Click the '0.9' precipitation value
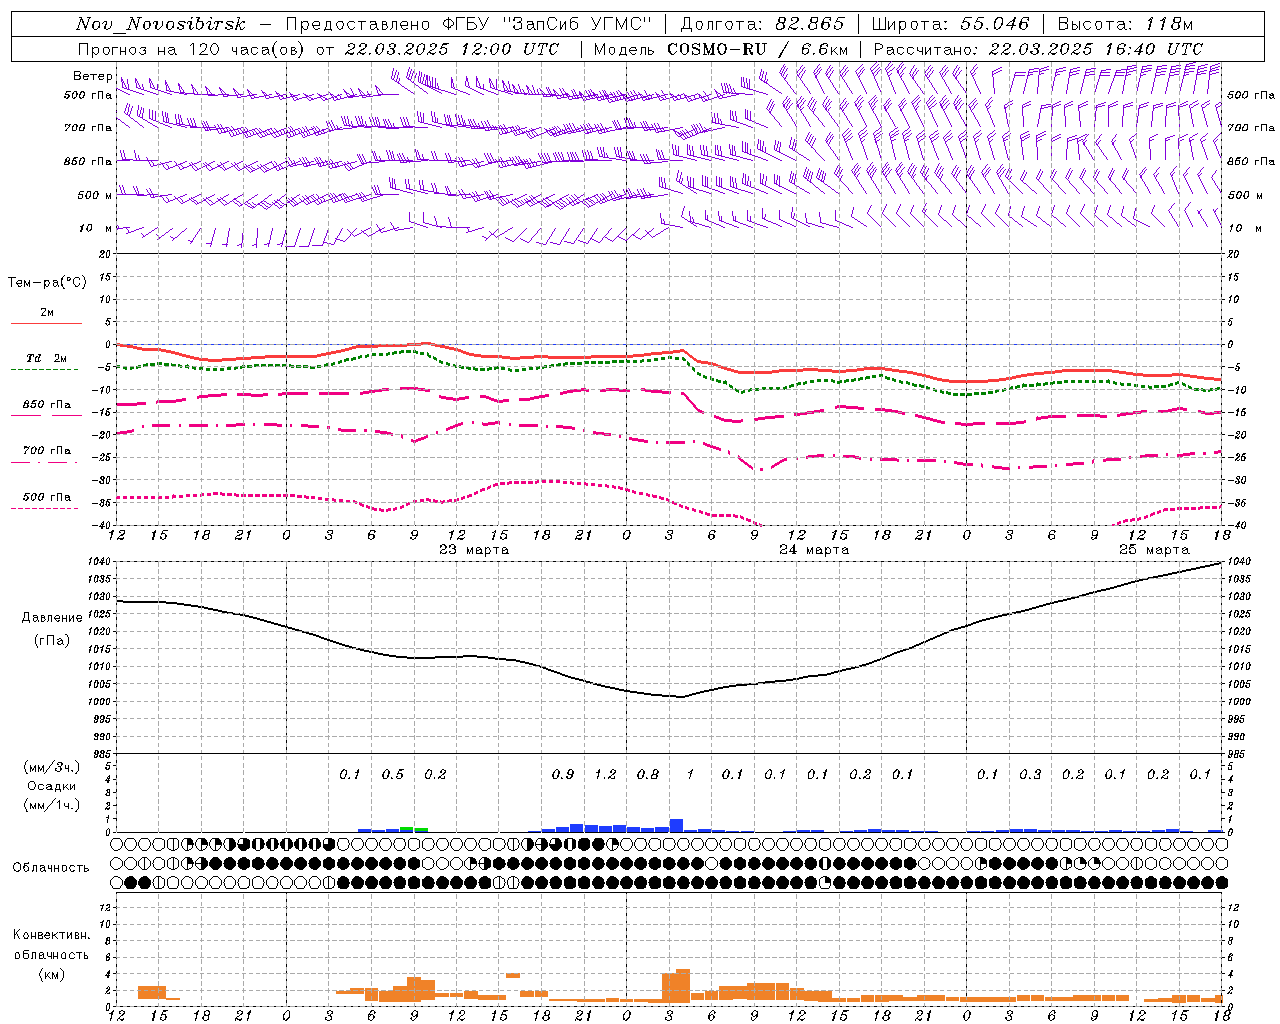Viewport: 1280px width, 1024px height. (563, 774)
